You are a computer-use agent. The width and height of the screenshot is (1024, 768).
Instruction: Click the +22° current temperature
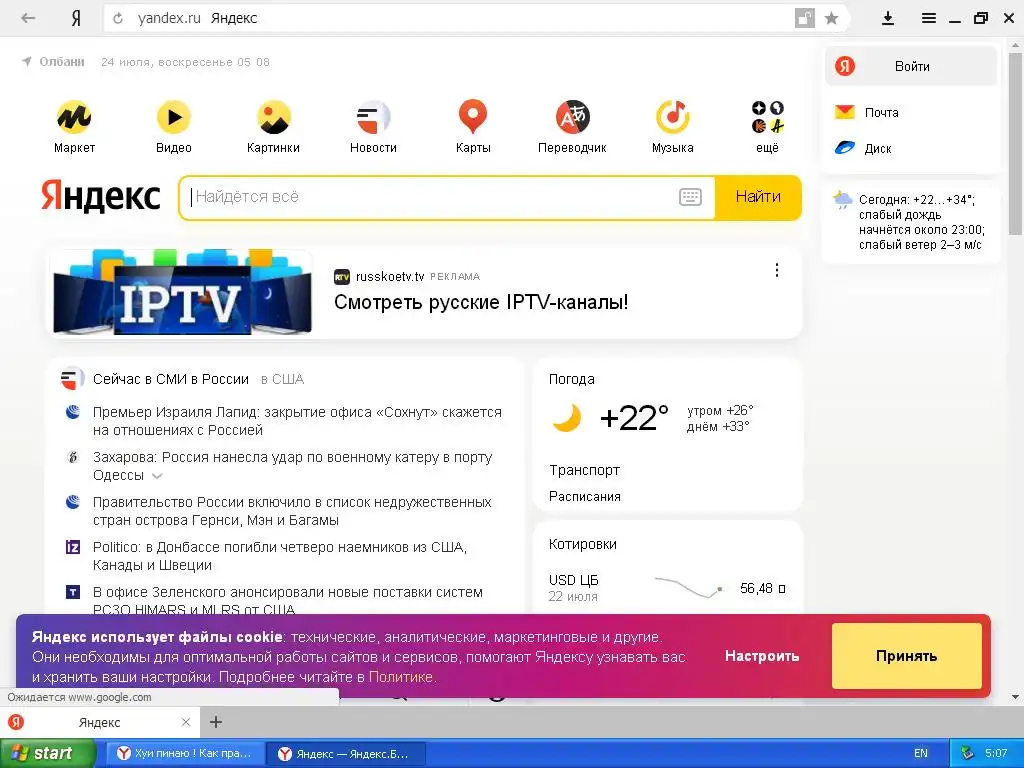(634, 418)
